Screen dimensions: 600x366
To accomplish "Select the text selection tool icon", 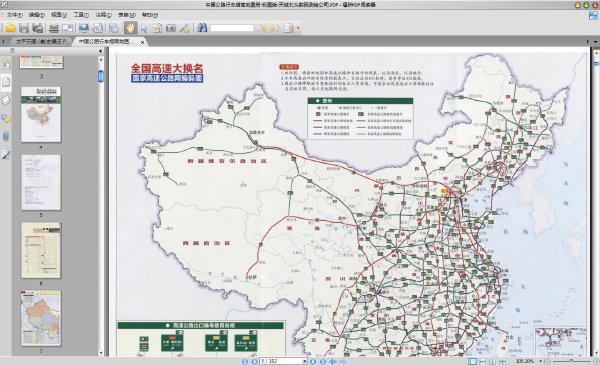I will click(157, 28).
